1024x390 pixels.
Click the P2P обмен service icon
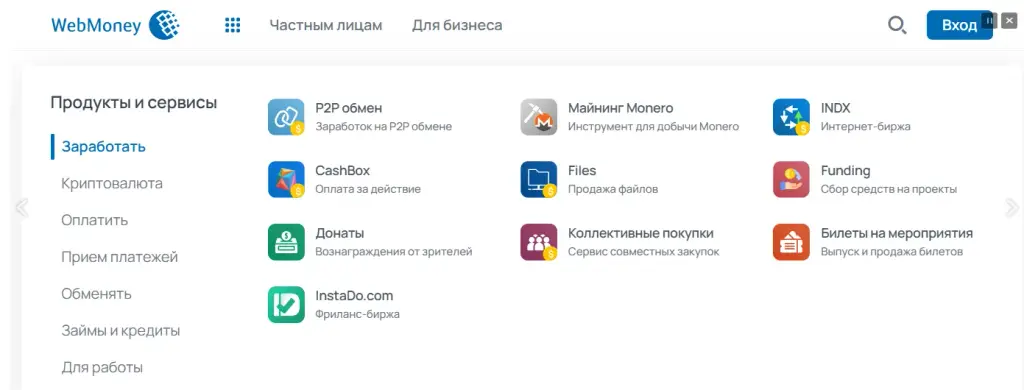[x=286, y=117]
